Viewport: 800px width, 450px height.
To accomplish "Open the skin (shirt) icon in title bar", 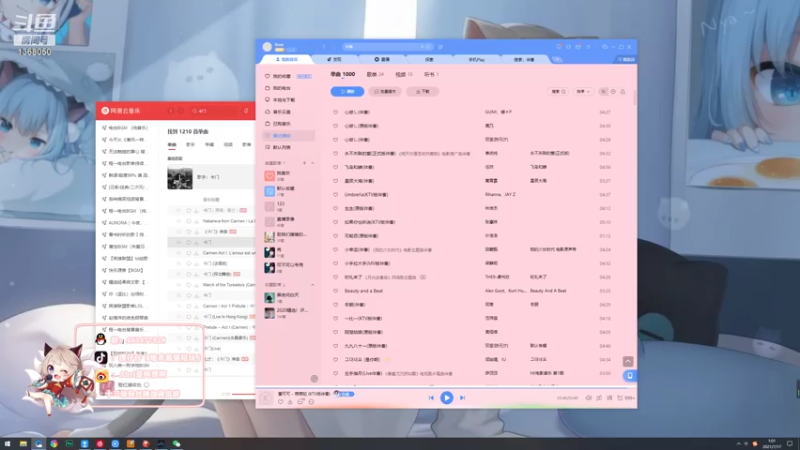I will (568, 46).
